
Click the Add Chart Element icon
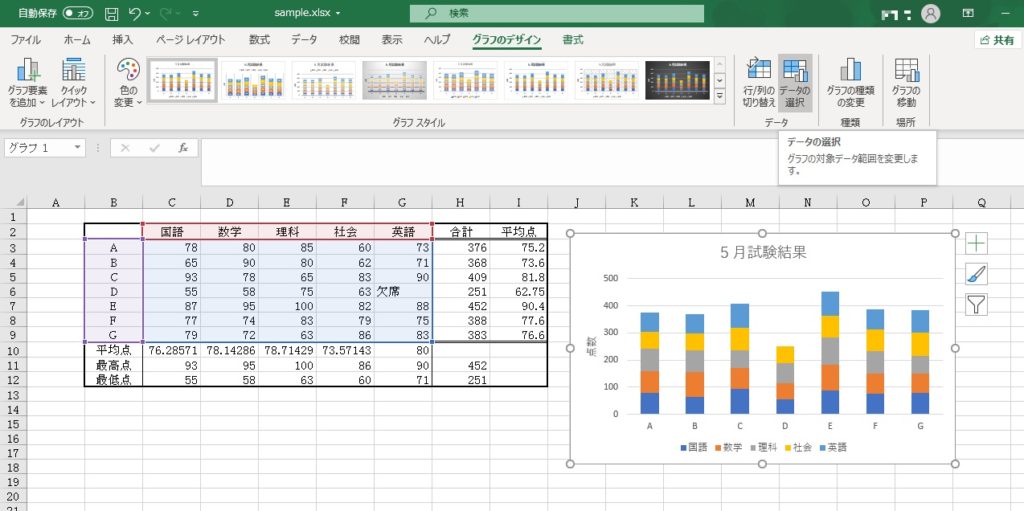(27, 72)
